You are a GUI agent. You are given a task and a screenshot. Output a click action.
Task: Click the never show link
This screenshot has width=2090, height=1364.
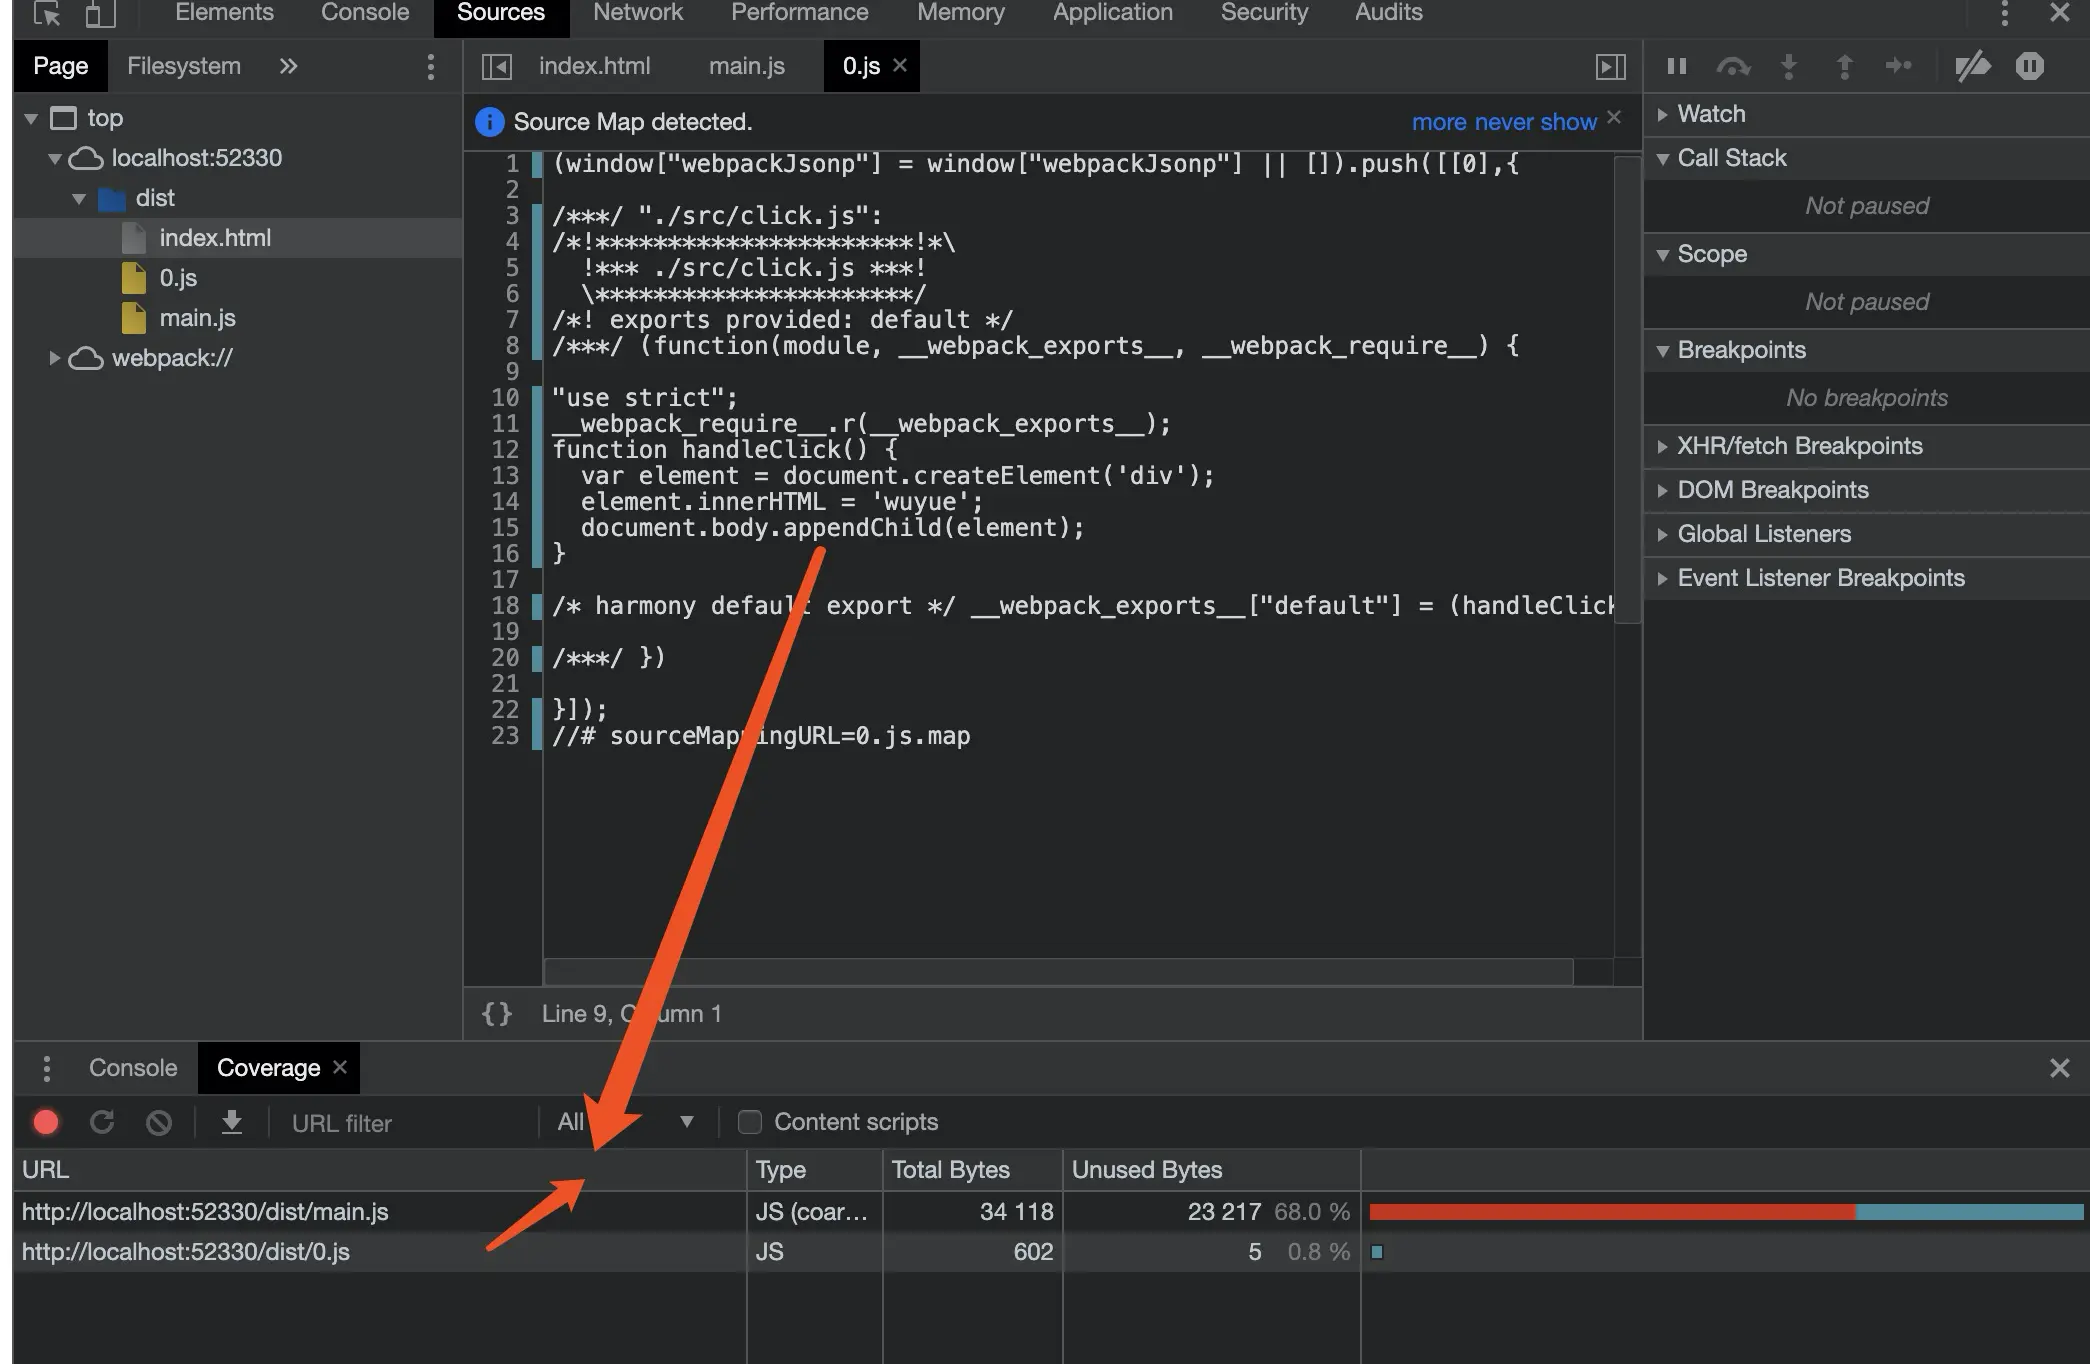1535,122
